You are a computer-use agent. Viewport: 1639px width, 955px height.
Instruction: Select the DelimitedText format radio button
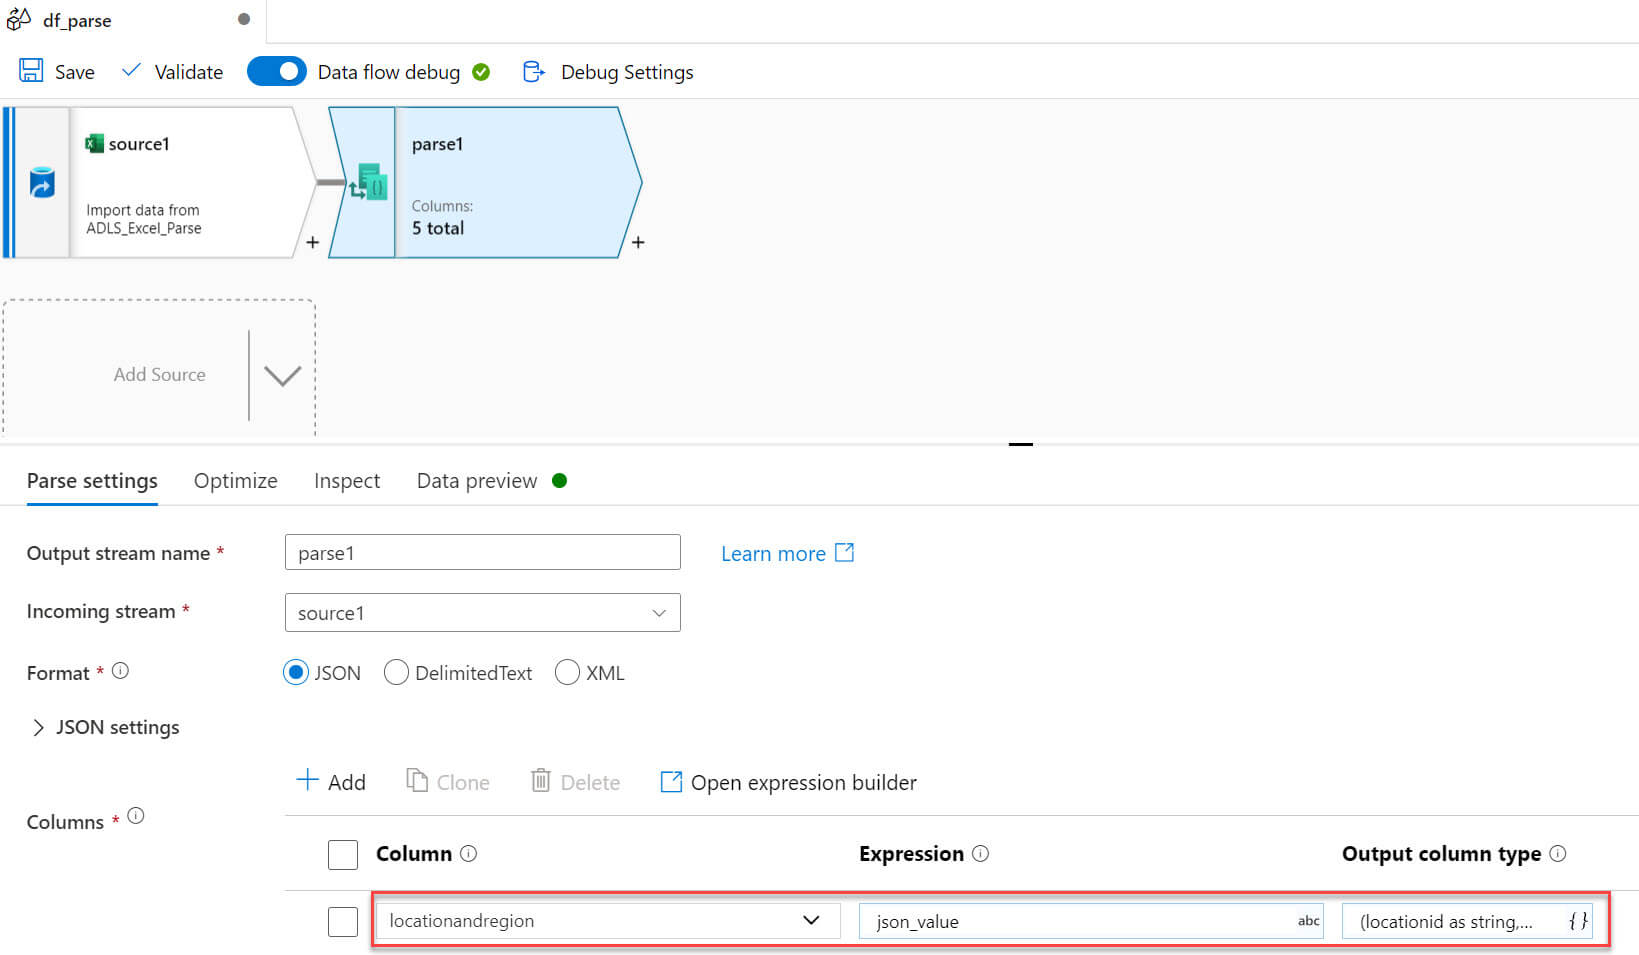[x=397, y=673]
